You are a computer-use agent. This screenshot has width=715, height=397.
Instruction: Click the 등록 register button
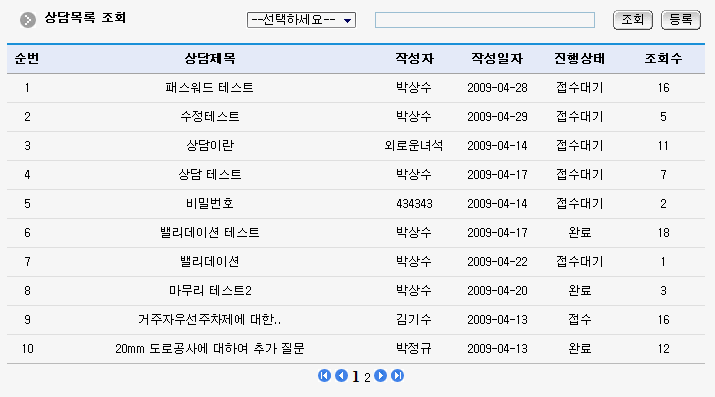[681, 20]
